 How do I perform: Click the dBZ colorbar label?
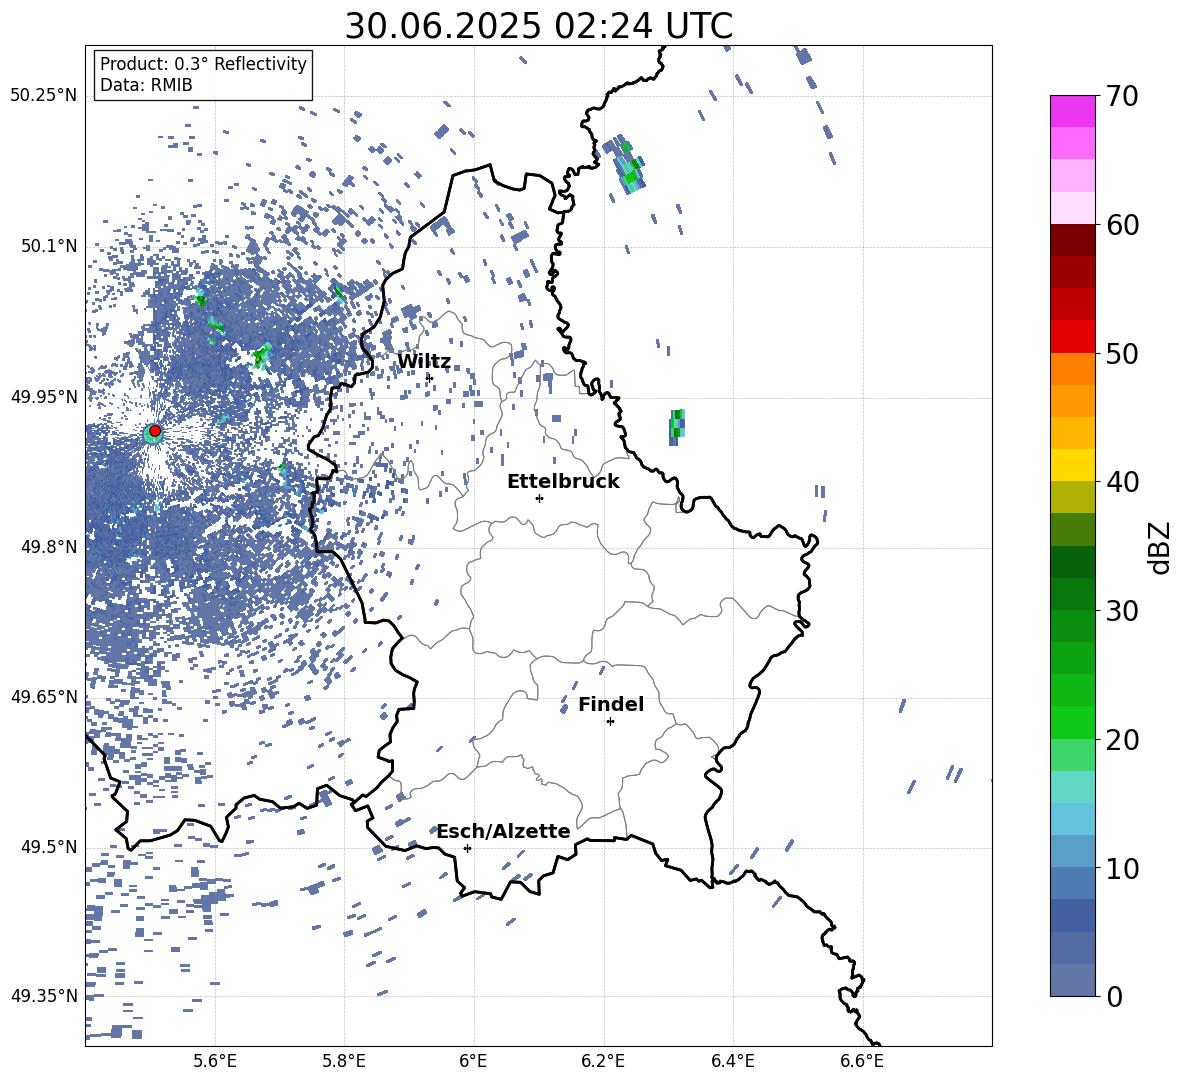click(x=1159, y=547)
